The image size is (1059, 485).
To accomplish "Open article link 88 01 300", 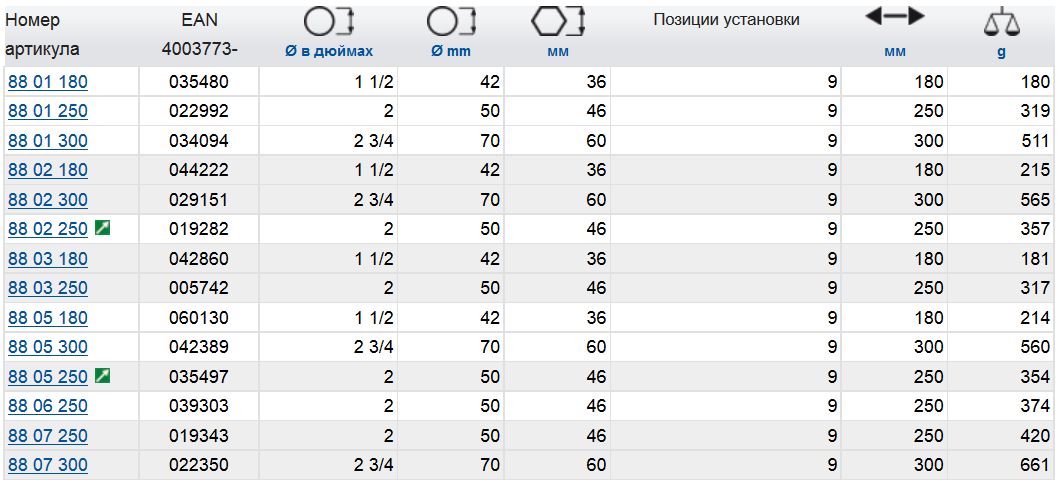I will 48,141.
